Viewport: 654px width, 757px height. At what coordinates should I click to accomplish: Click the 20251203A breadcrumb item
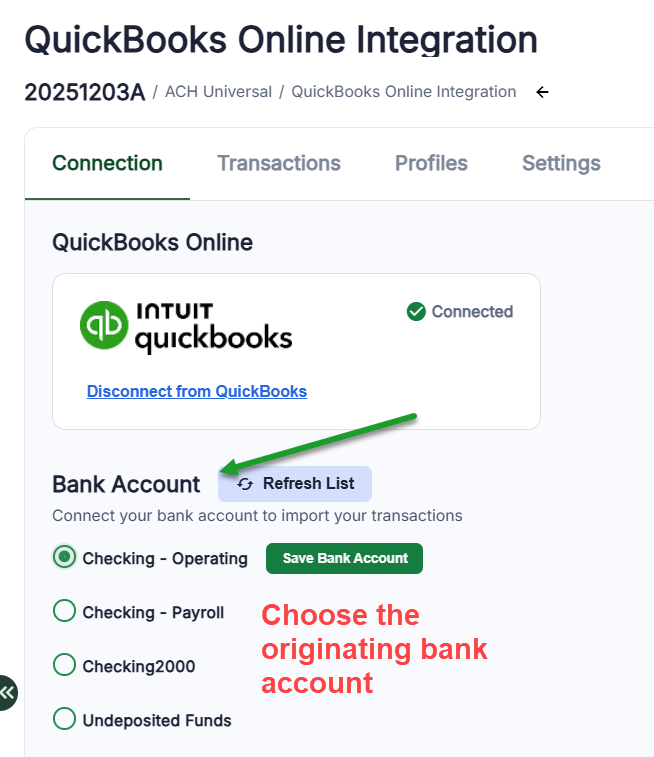click(85, 92)
